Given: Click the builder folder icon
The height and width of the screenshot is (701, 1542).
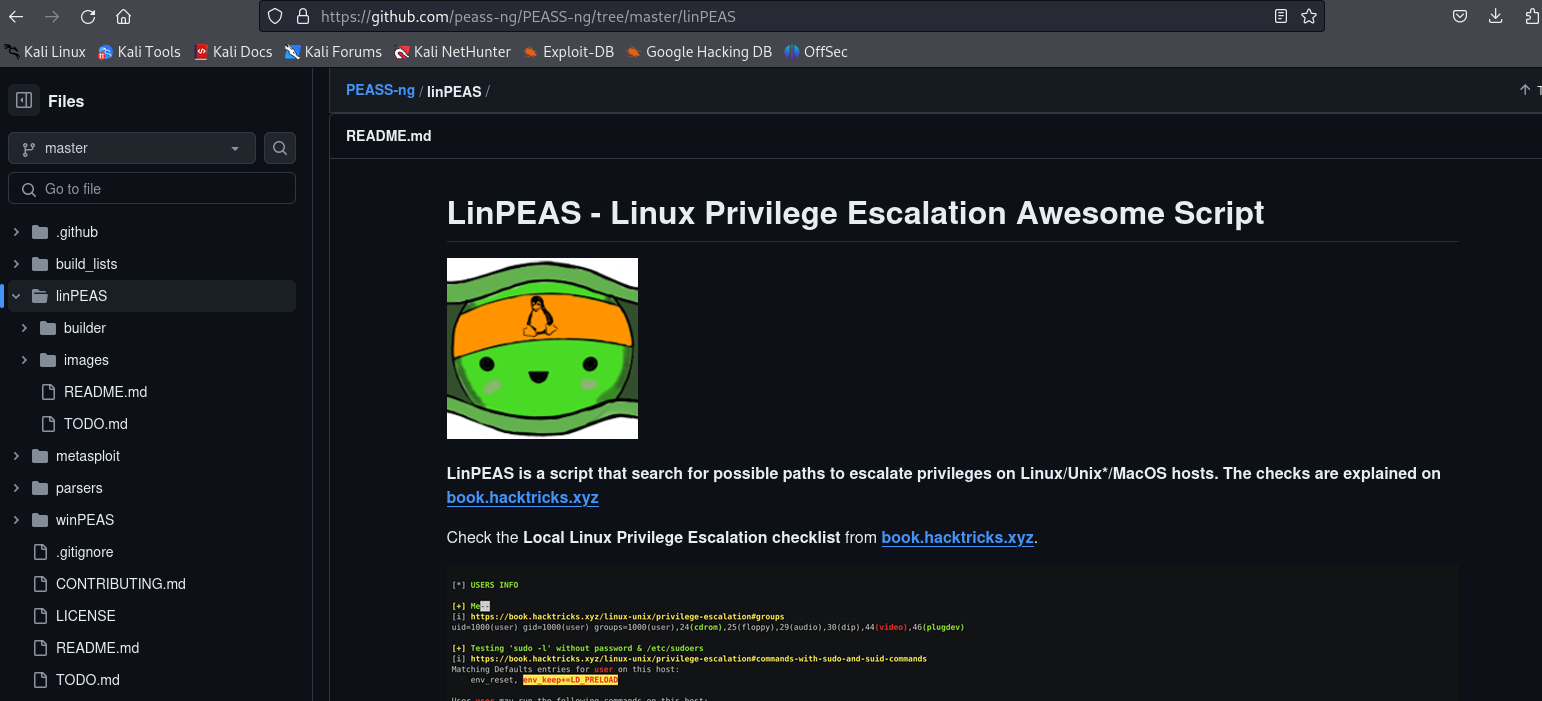Looking at the screenshot, I should pos(48,328).
